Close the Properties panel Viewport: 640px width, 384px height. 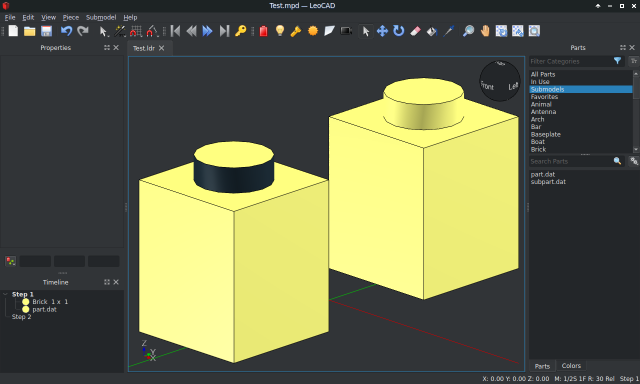[x=116, y=48]
